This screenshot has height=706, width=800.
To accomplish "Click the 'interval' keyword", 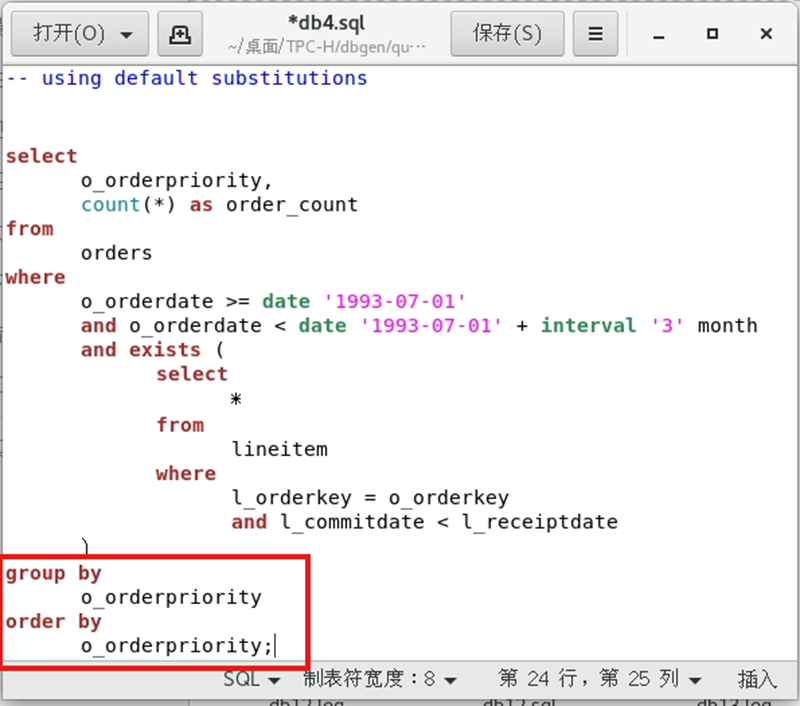I will tap(588, 325).
